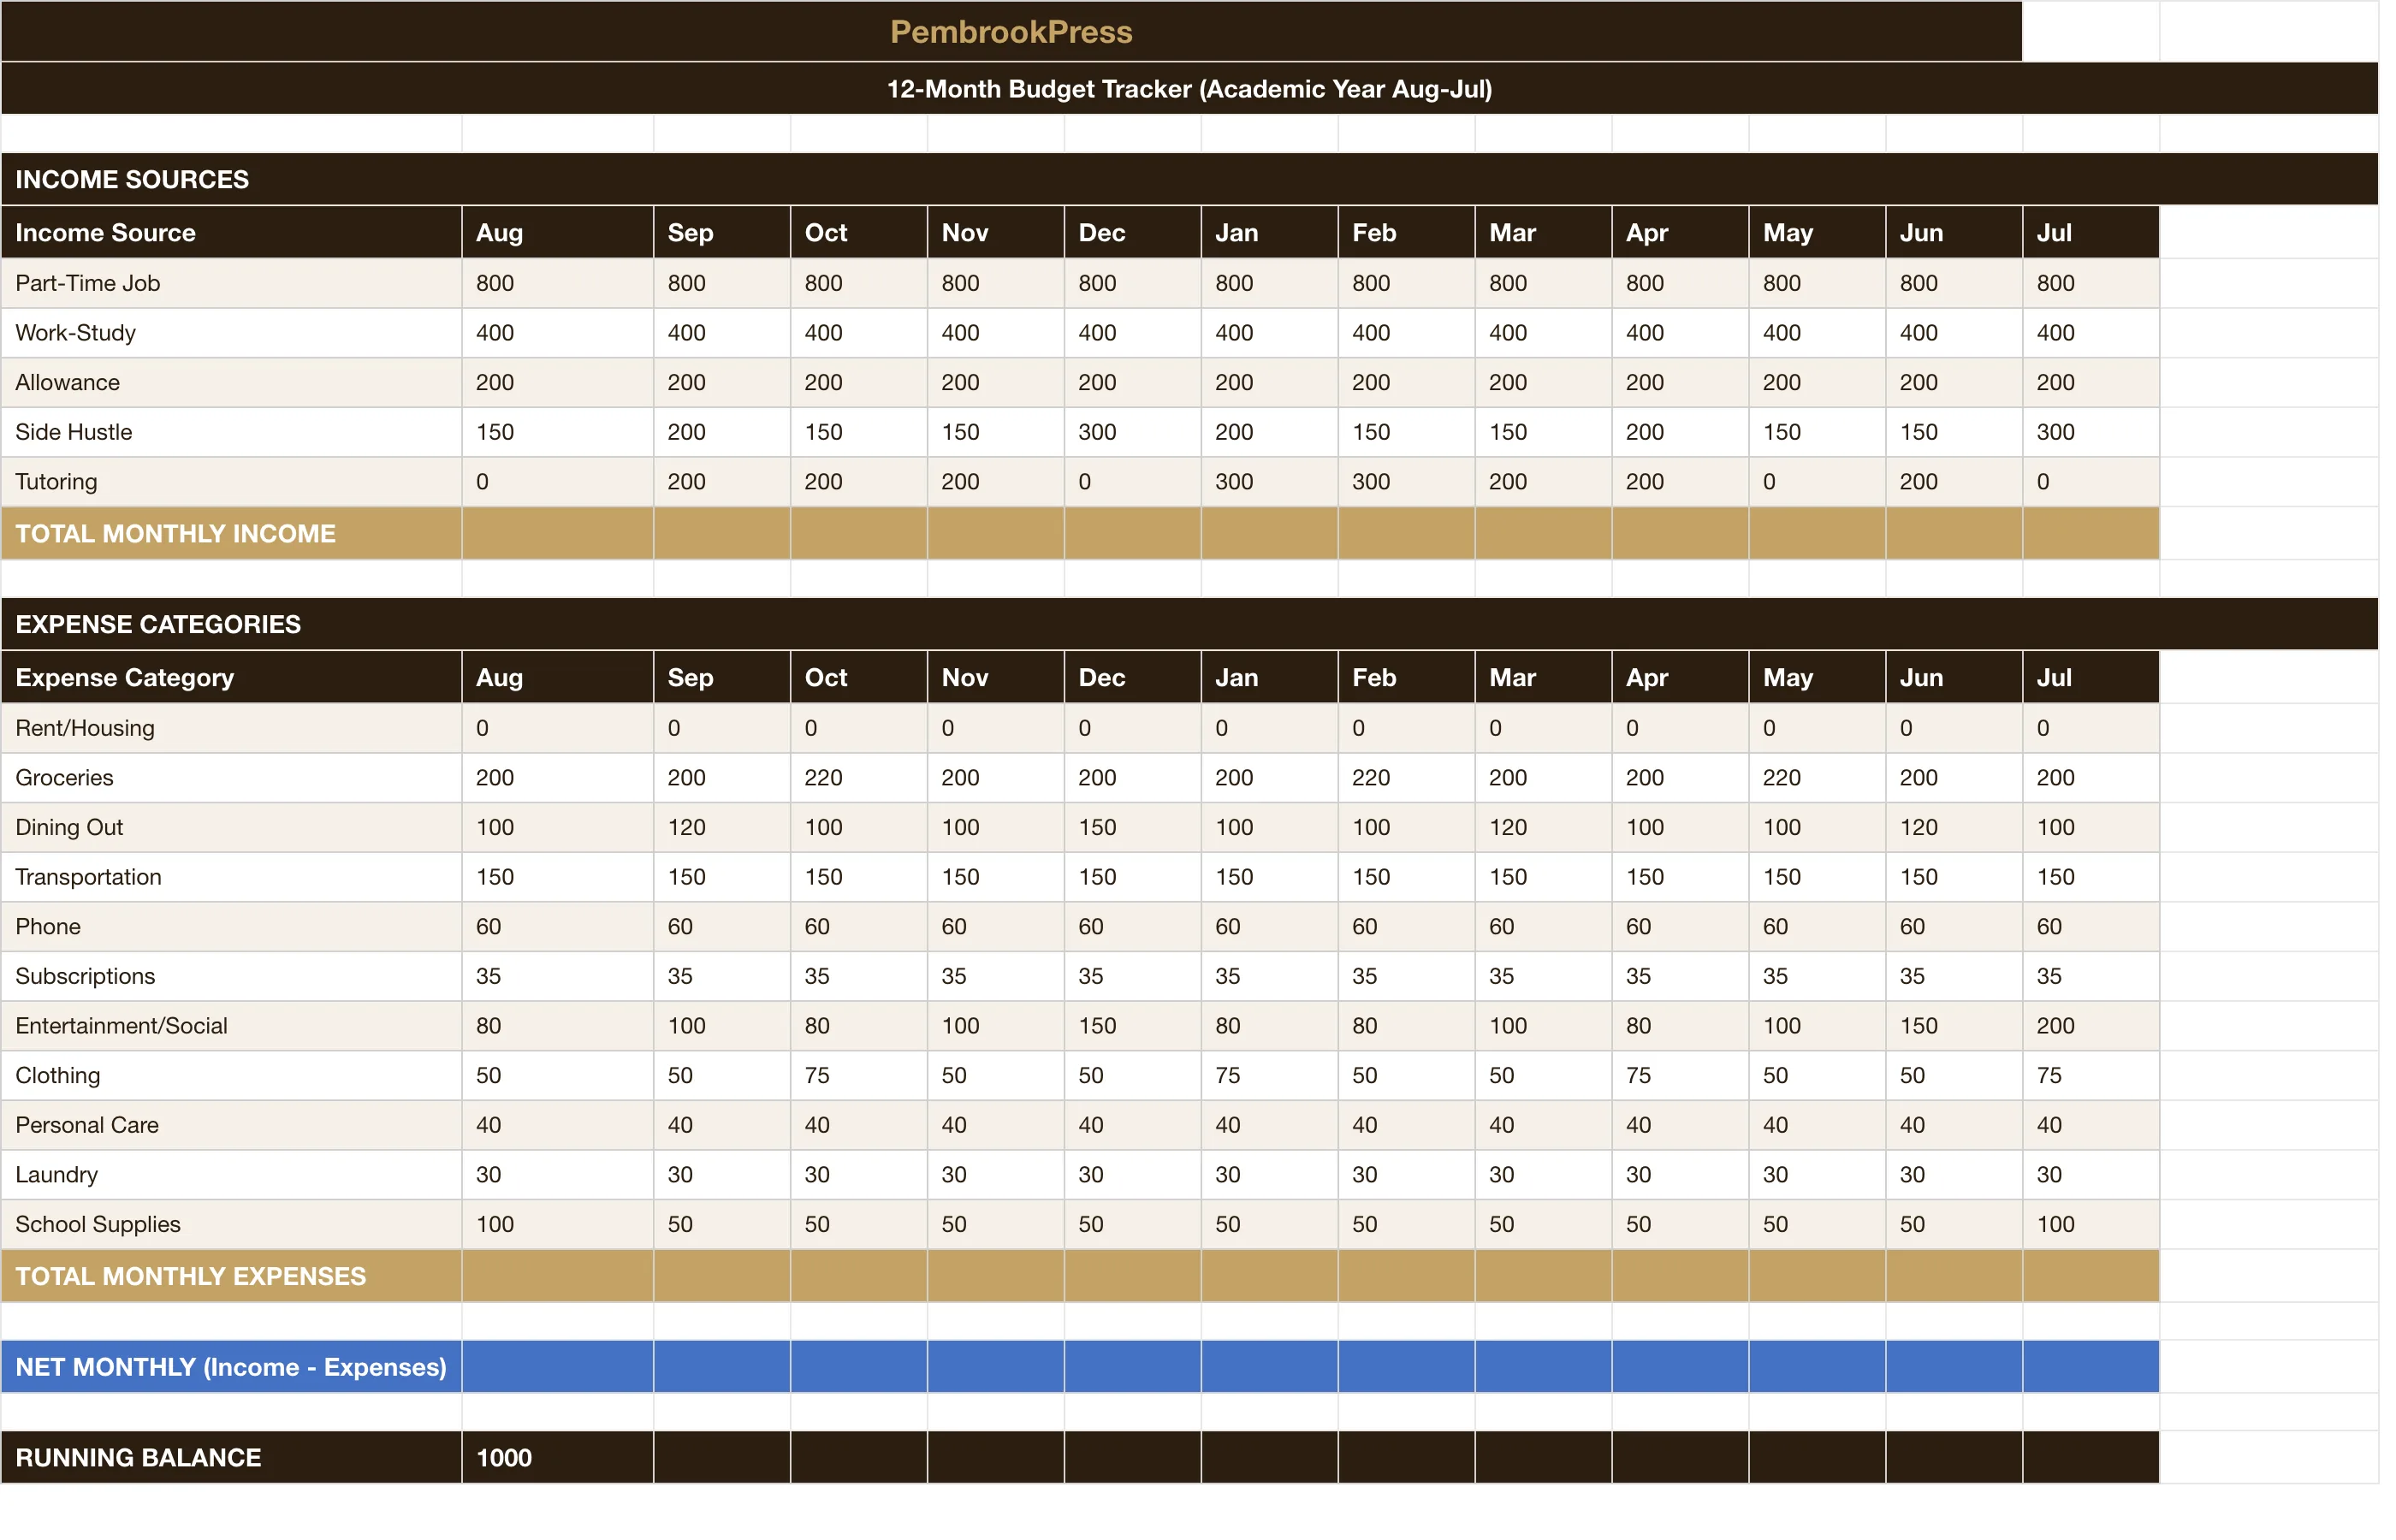The image size is (2396, 1540).
Task: Select School Supplies Aug value 100
Action: click(x=557, y=1225)
